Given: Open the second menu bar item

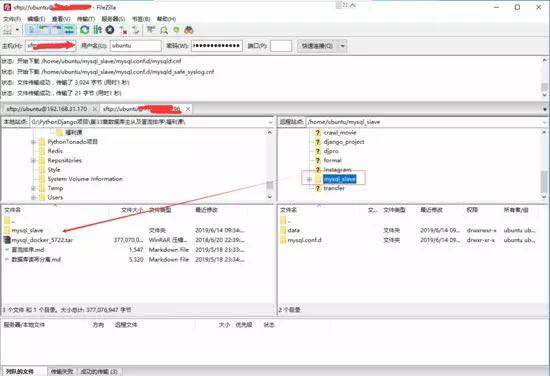Looking at the screenshot, I should click(x=36, y=19).
